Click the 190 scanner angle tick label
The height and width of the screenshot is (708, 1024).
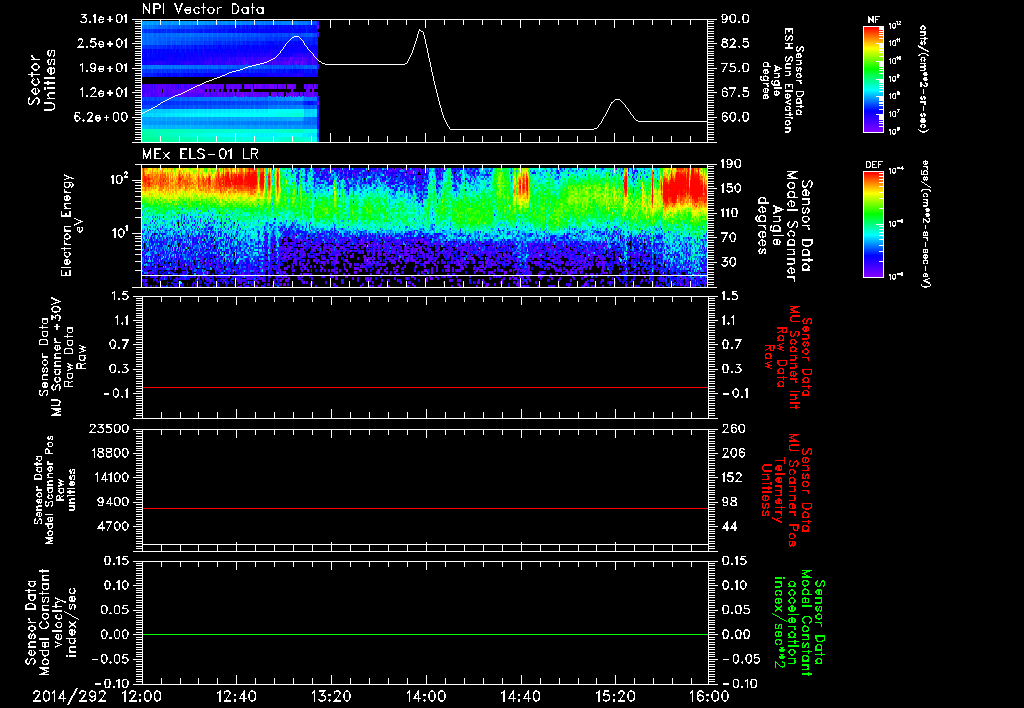[x=731, y=164]
